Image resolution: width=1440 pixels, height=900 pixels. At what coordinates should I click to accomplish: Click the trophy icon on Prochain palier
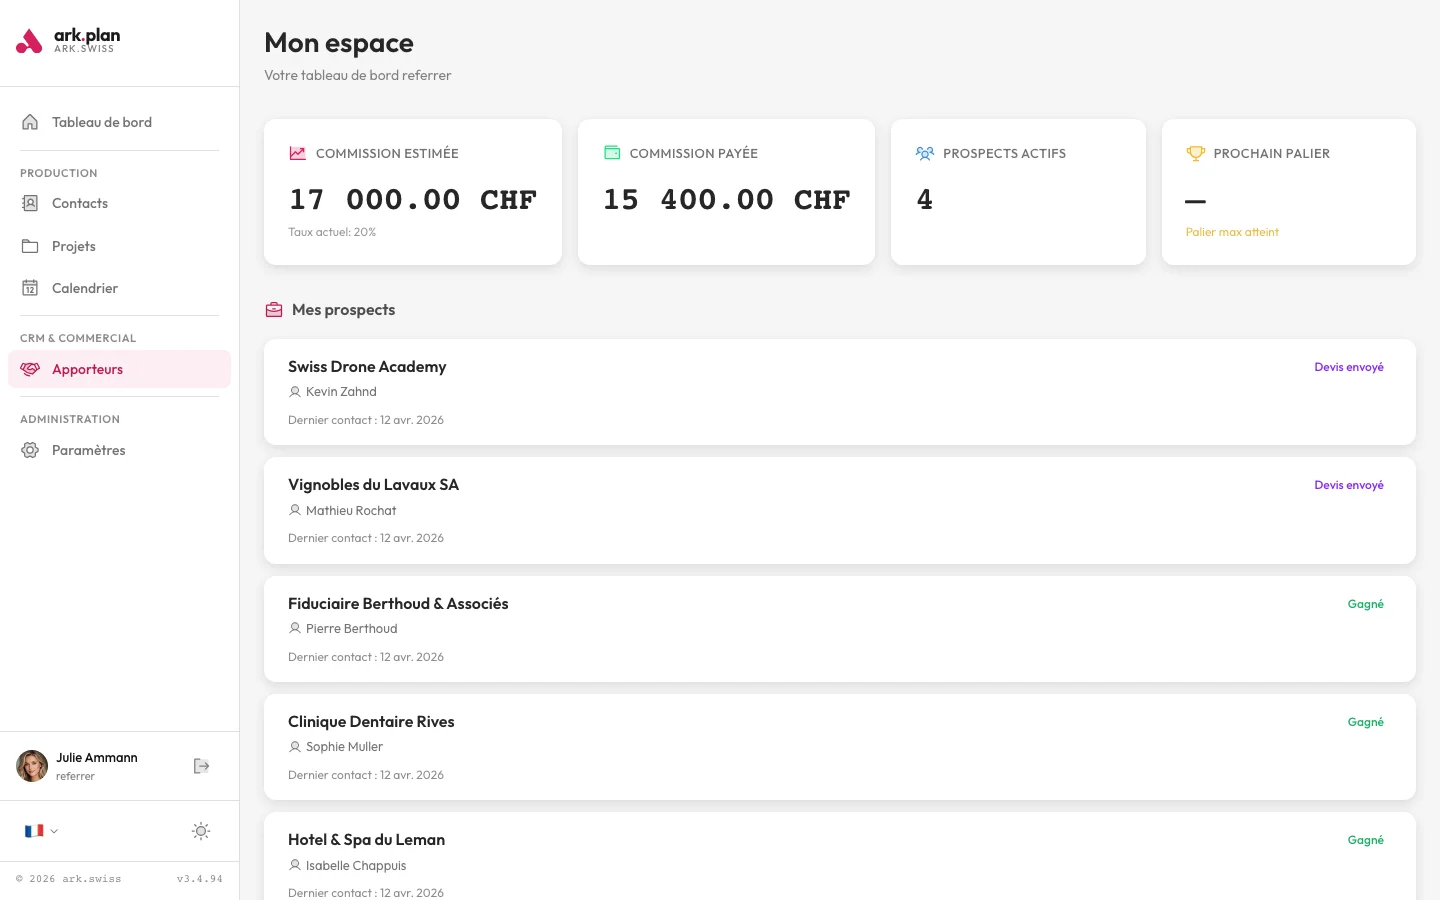click(x=1195, y=153)
